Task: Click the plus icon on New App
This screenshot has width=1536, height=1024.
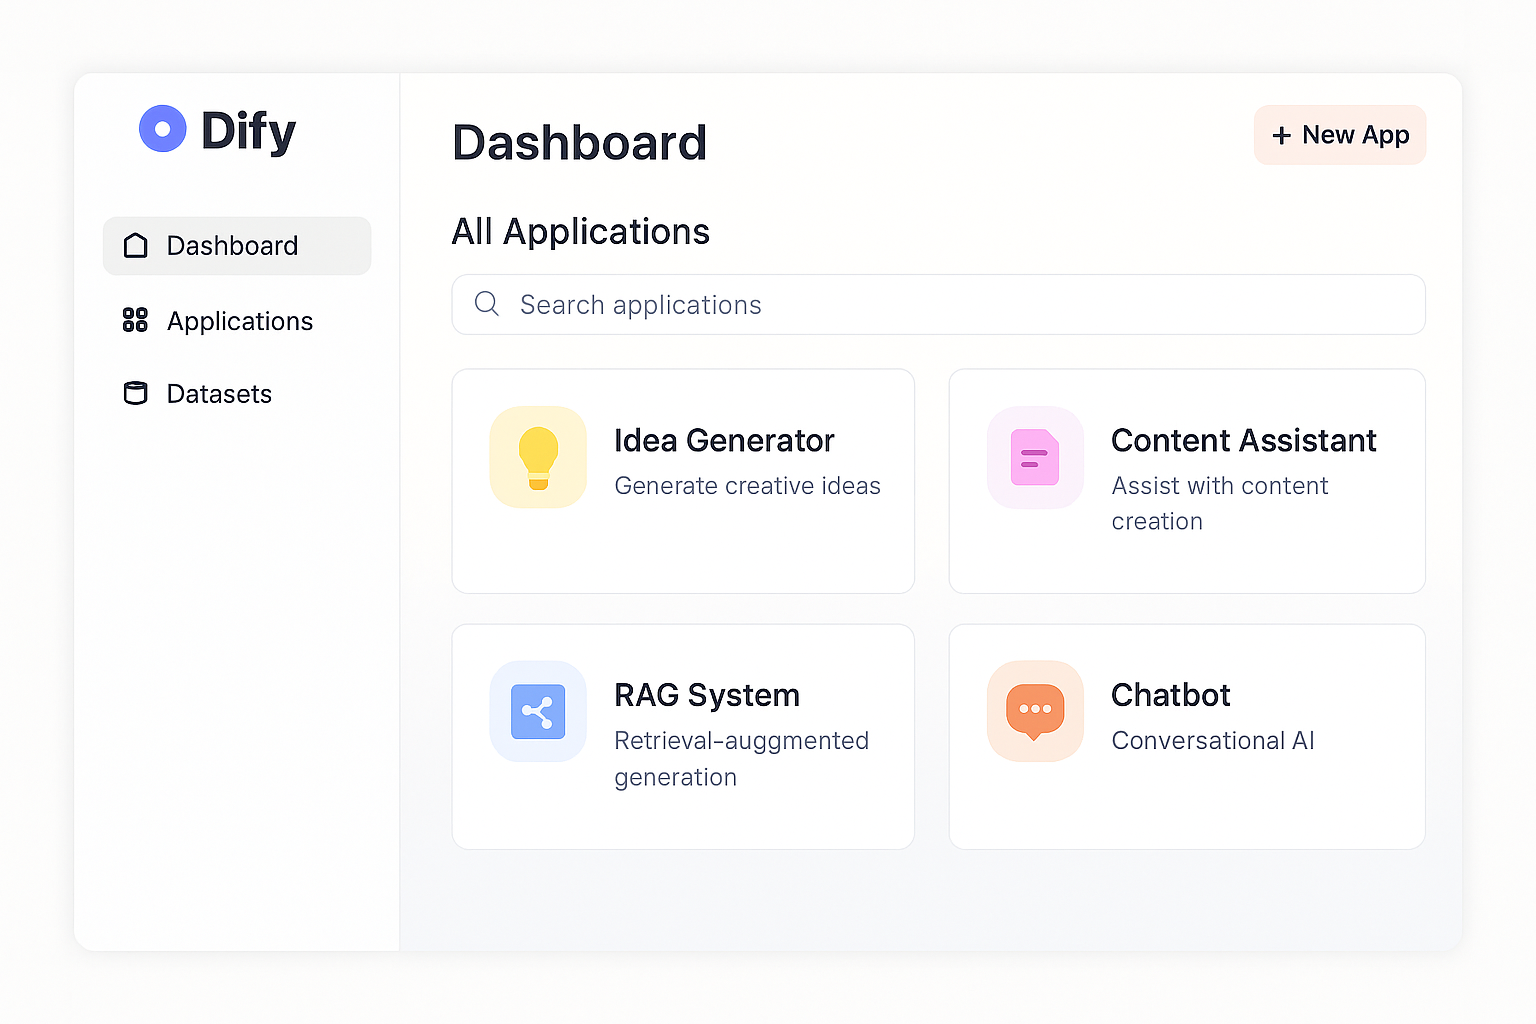Action: (x=1281, y=136)
